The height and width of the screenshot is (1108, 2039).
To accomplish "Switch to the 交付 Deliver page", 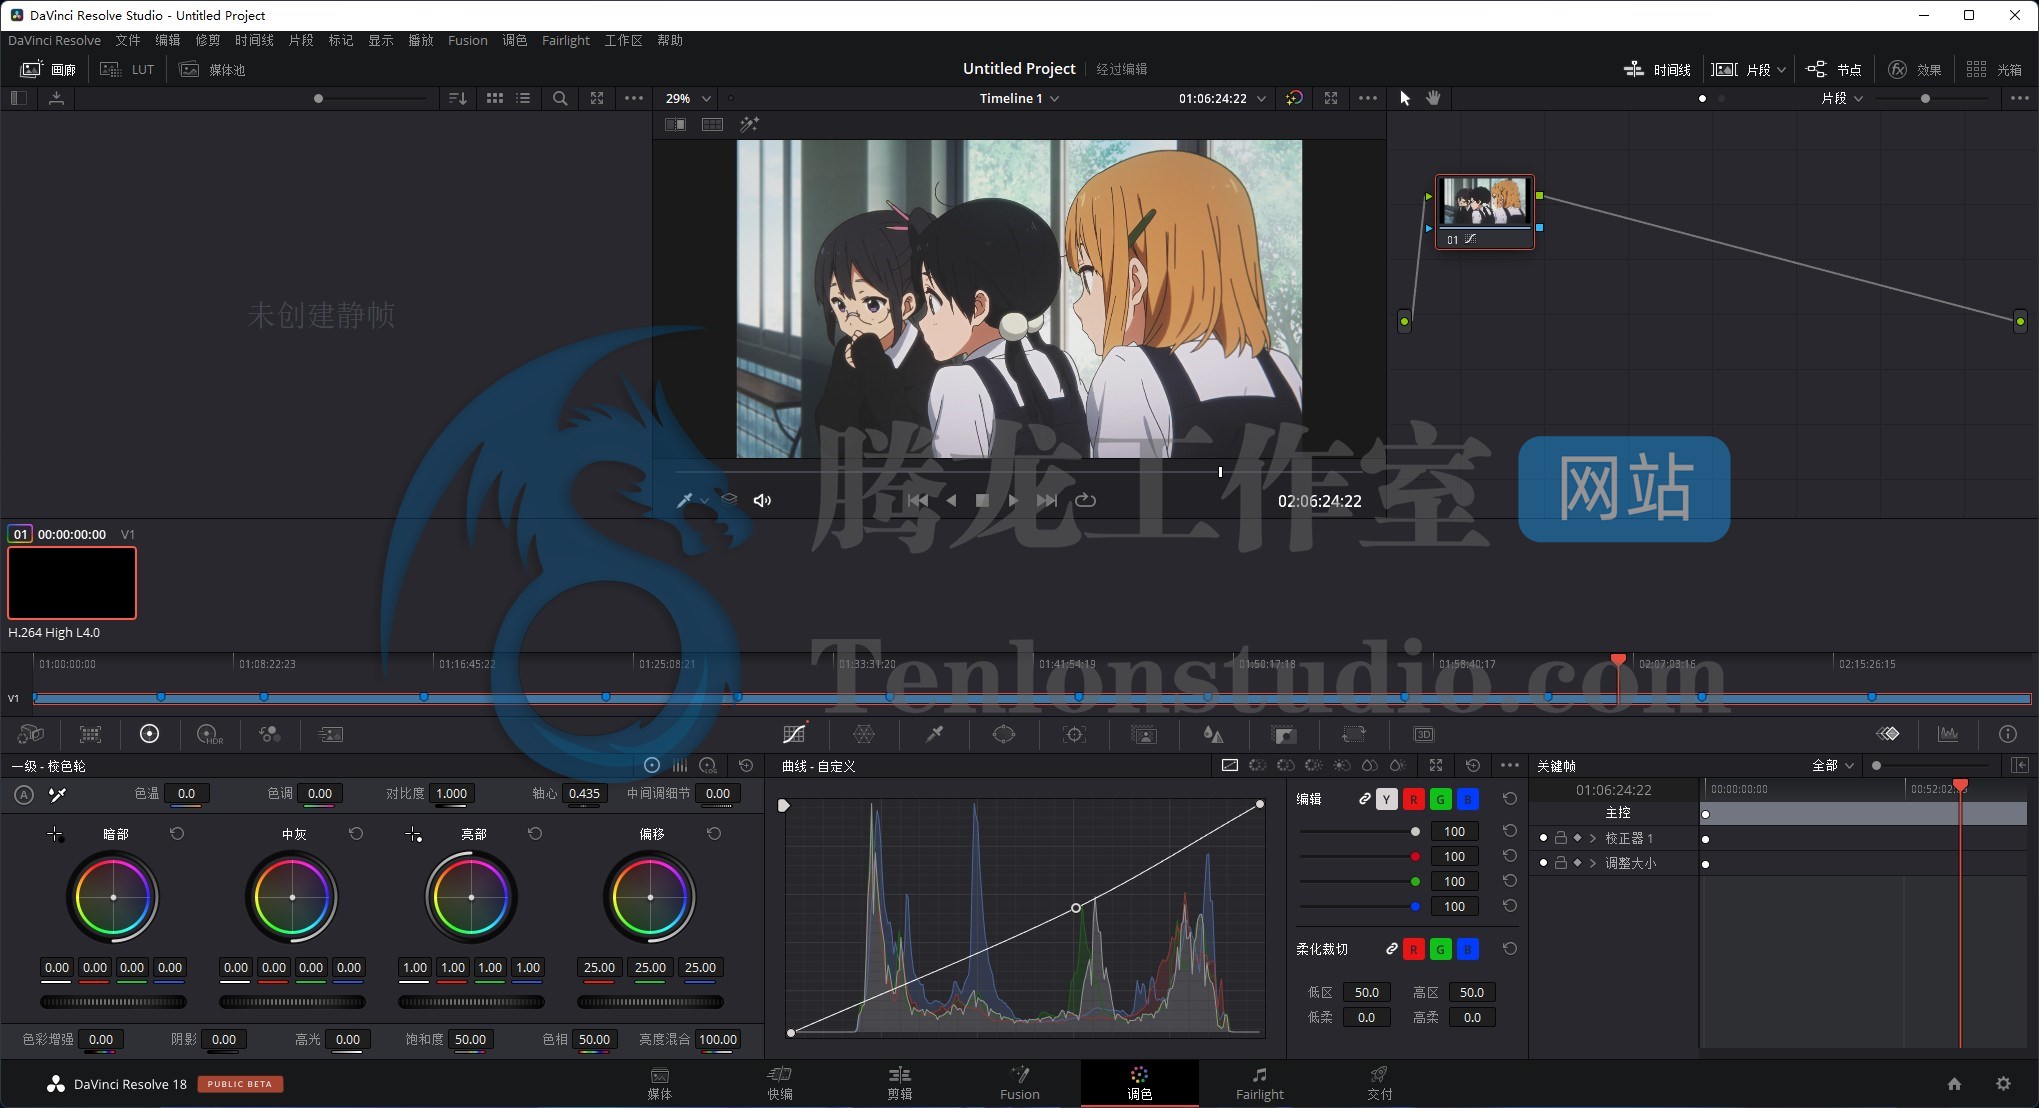I will pyautogui.click(x=1379, y=1083).
